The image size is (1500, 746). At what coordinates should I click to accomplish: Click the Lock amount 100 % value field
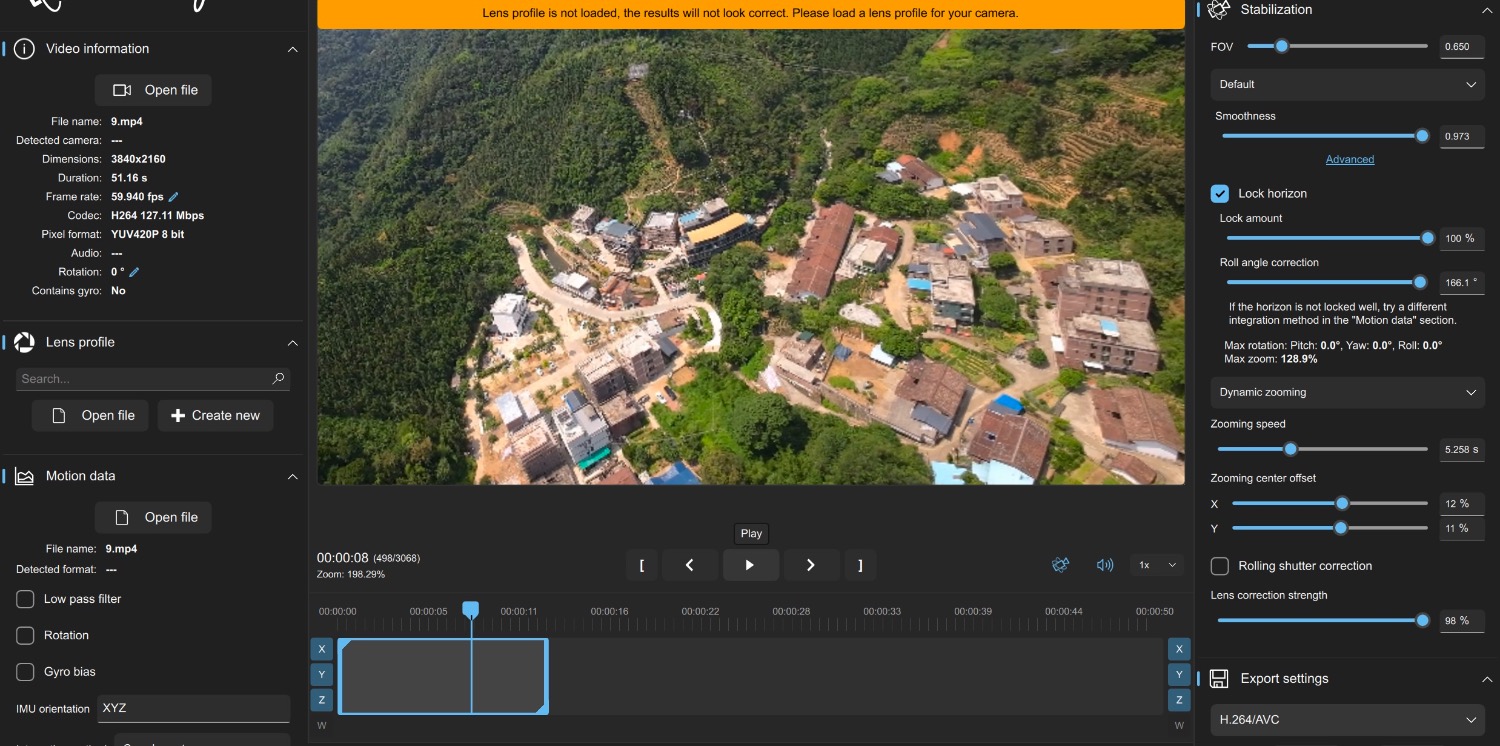point(1461,238)
